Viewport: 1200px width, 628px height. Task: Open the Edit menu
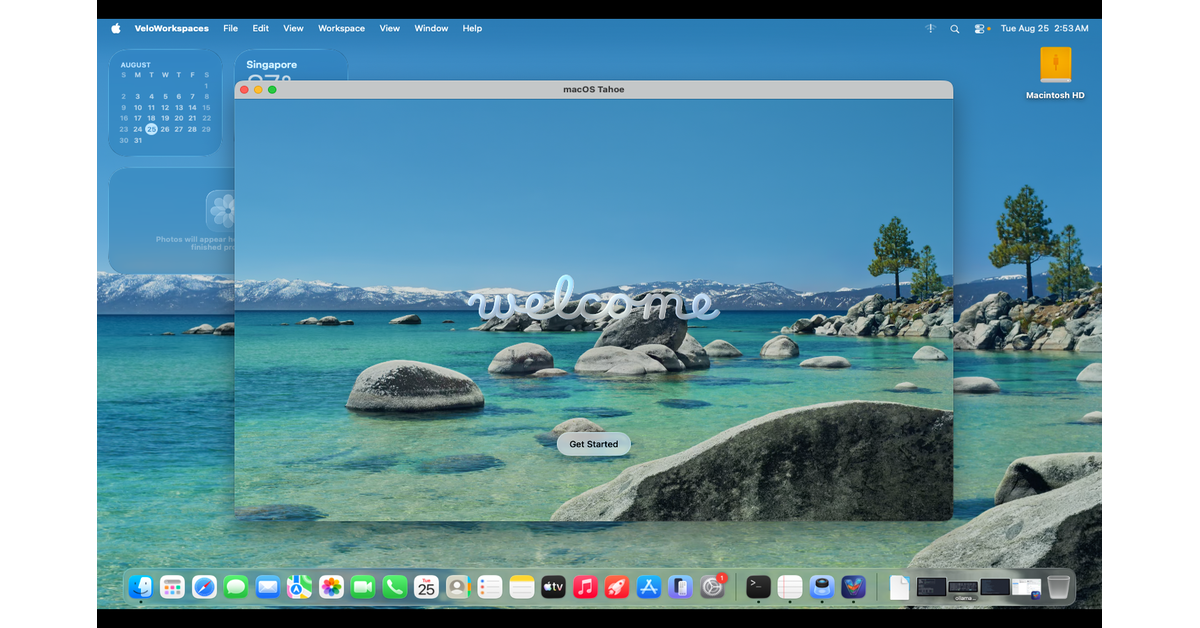pos(260,28)
